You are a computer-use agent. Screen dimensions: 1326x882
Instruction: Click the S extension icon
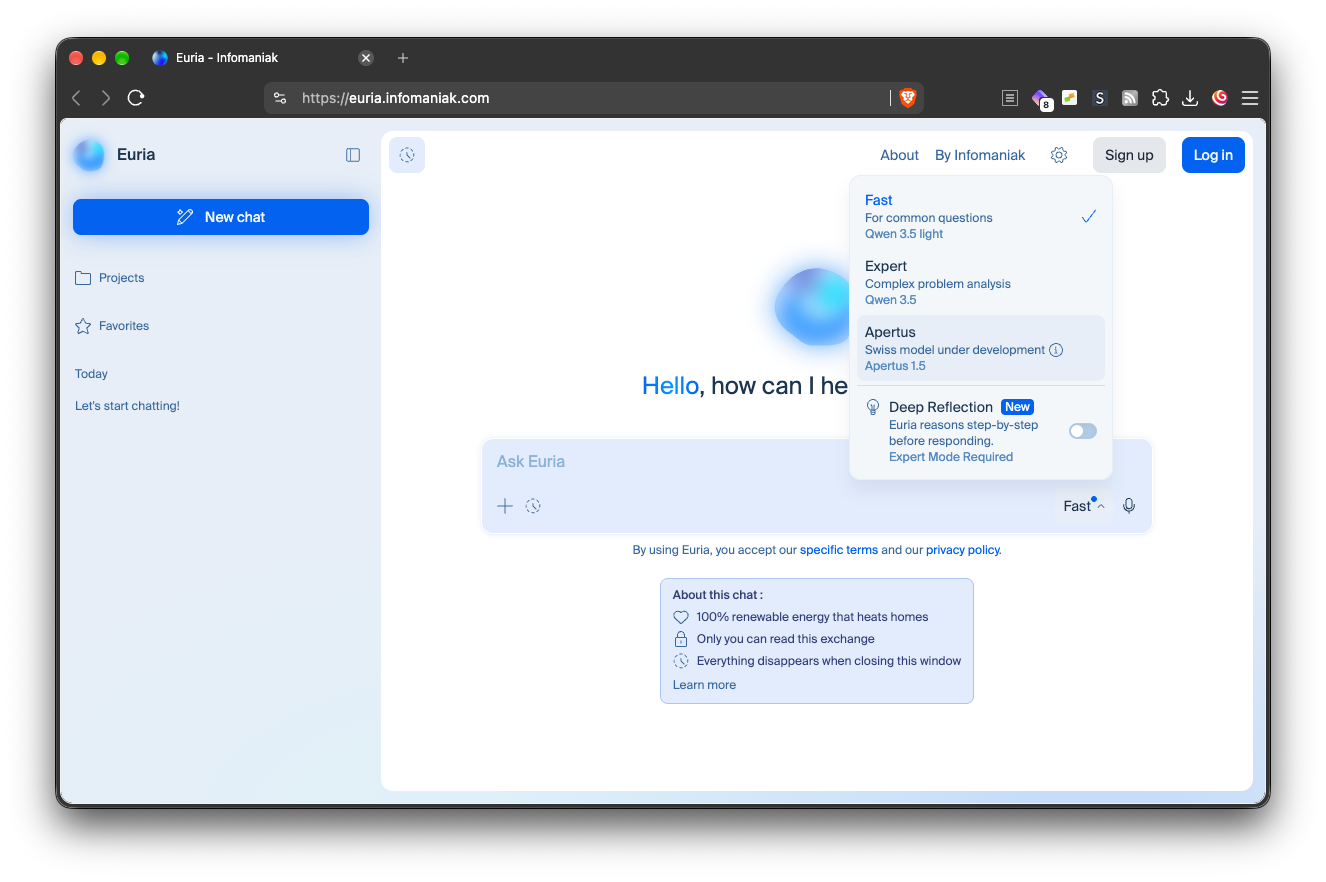click(1100, 98)
